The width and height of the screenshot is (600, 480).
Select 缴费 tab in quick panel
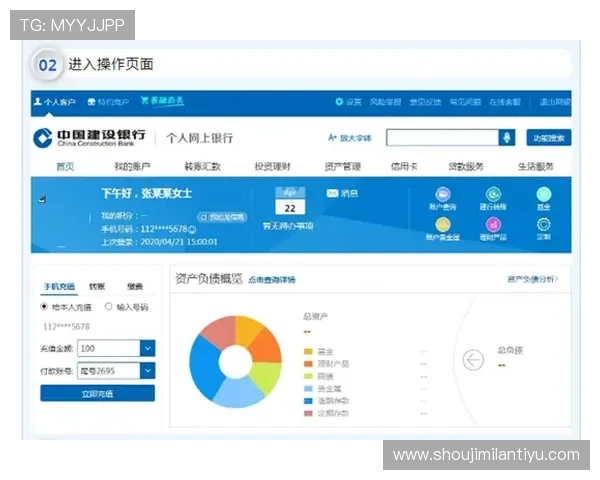click(x=135, y=286)
